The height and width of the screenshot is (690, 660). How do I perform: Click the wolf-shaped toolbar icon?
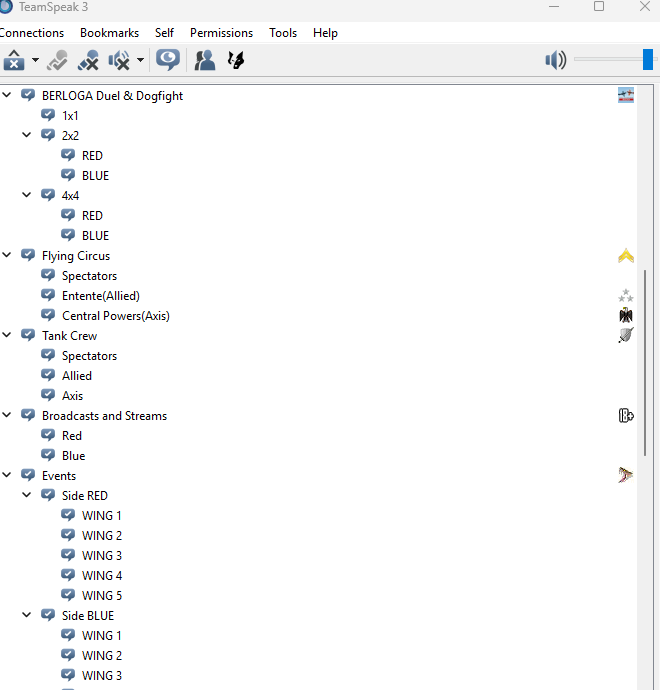236,60
